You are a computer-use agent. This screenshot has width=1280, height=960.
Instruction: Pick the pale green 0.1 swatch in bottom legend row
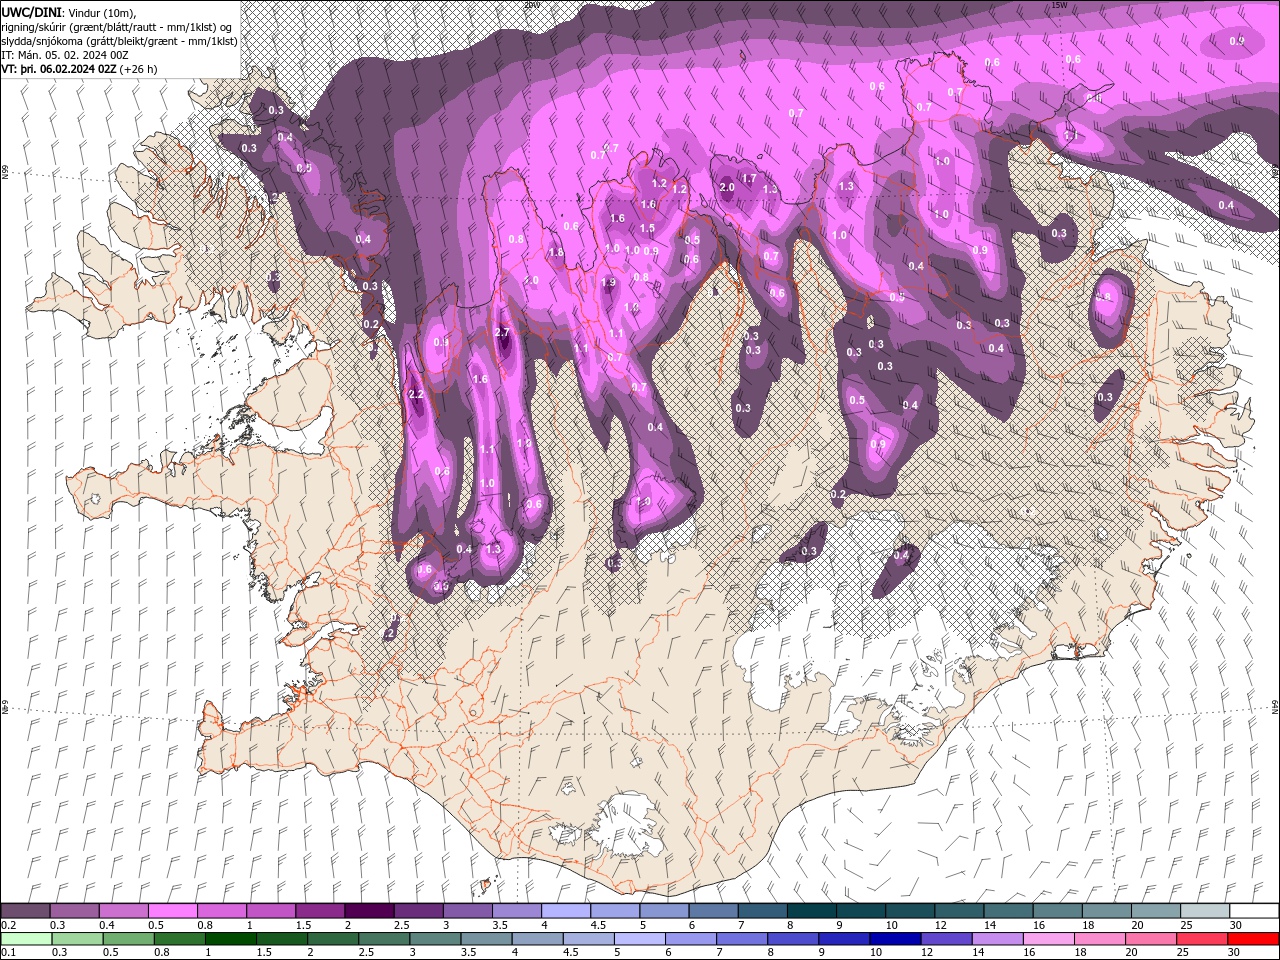click(25, 939)
